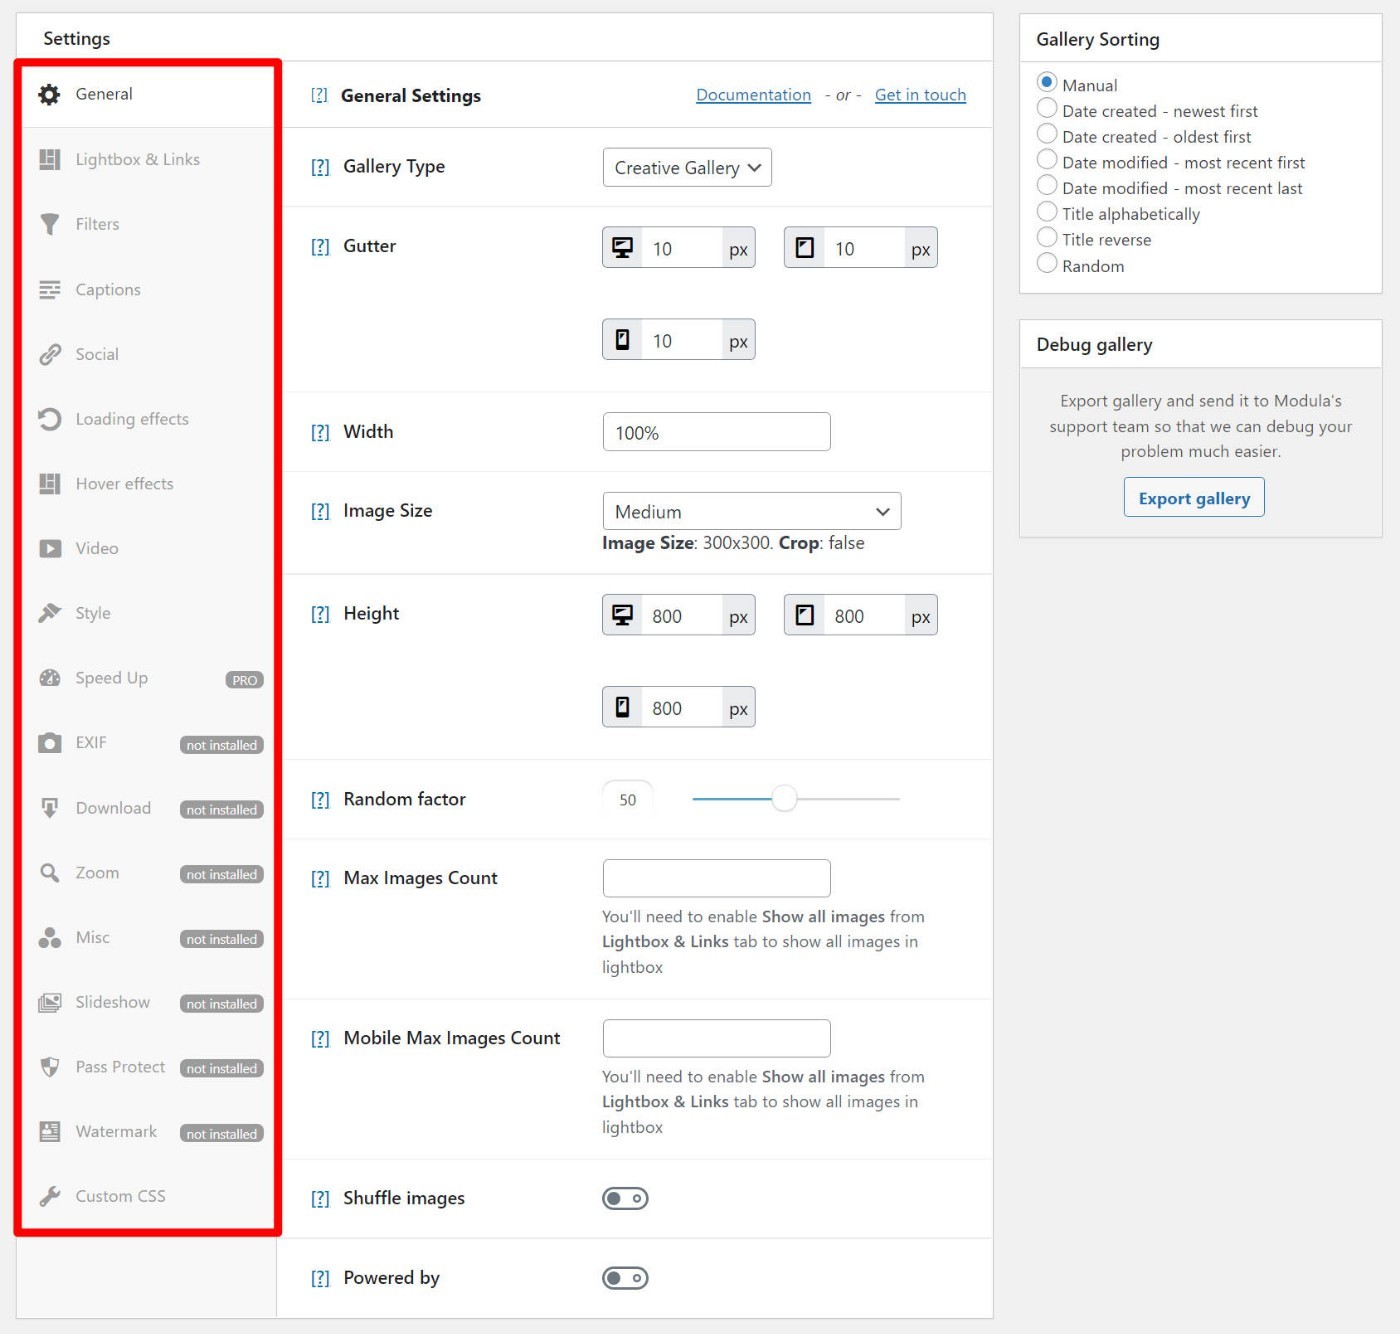Click the Zoom magnifier icon
1400x1334 pixels.
tap(49, 873)
